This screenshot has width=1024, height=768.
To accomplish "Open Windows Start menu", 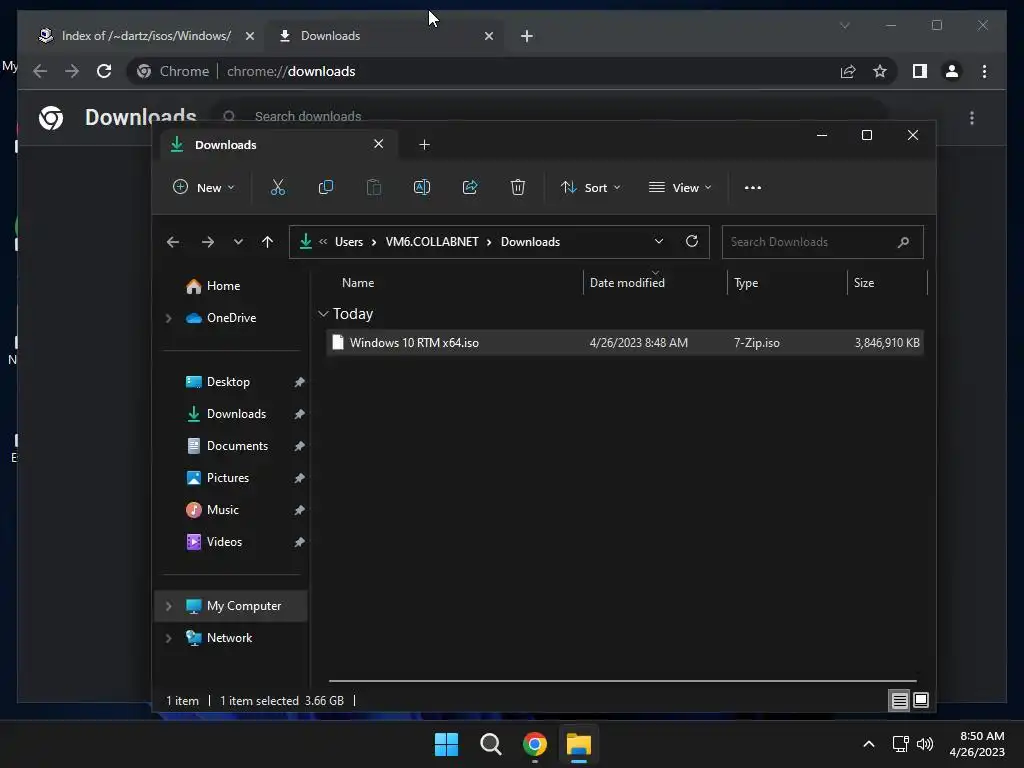I will pyautogui.click(x=447, y=744).
